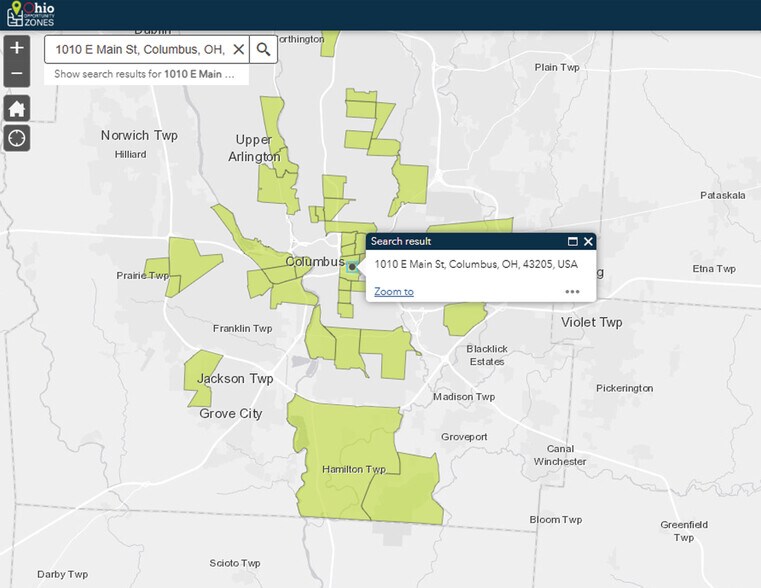
Task: Clear the address search text
Action: pyautogui.click(x=238, y=49)
